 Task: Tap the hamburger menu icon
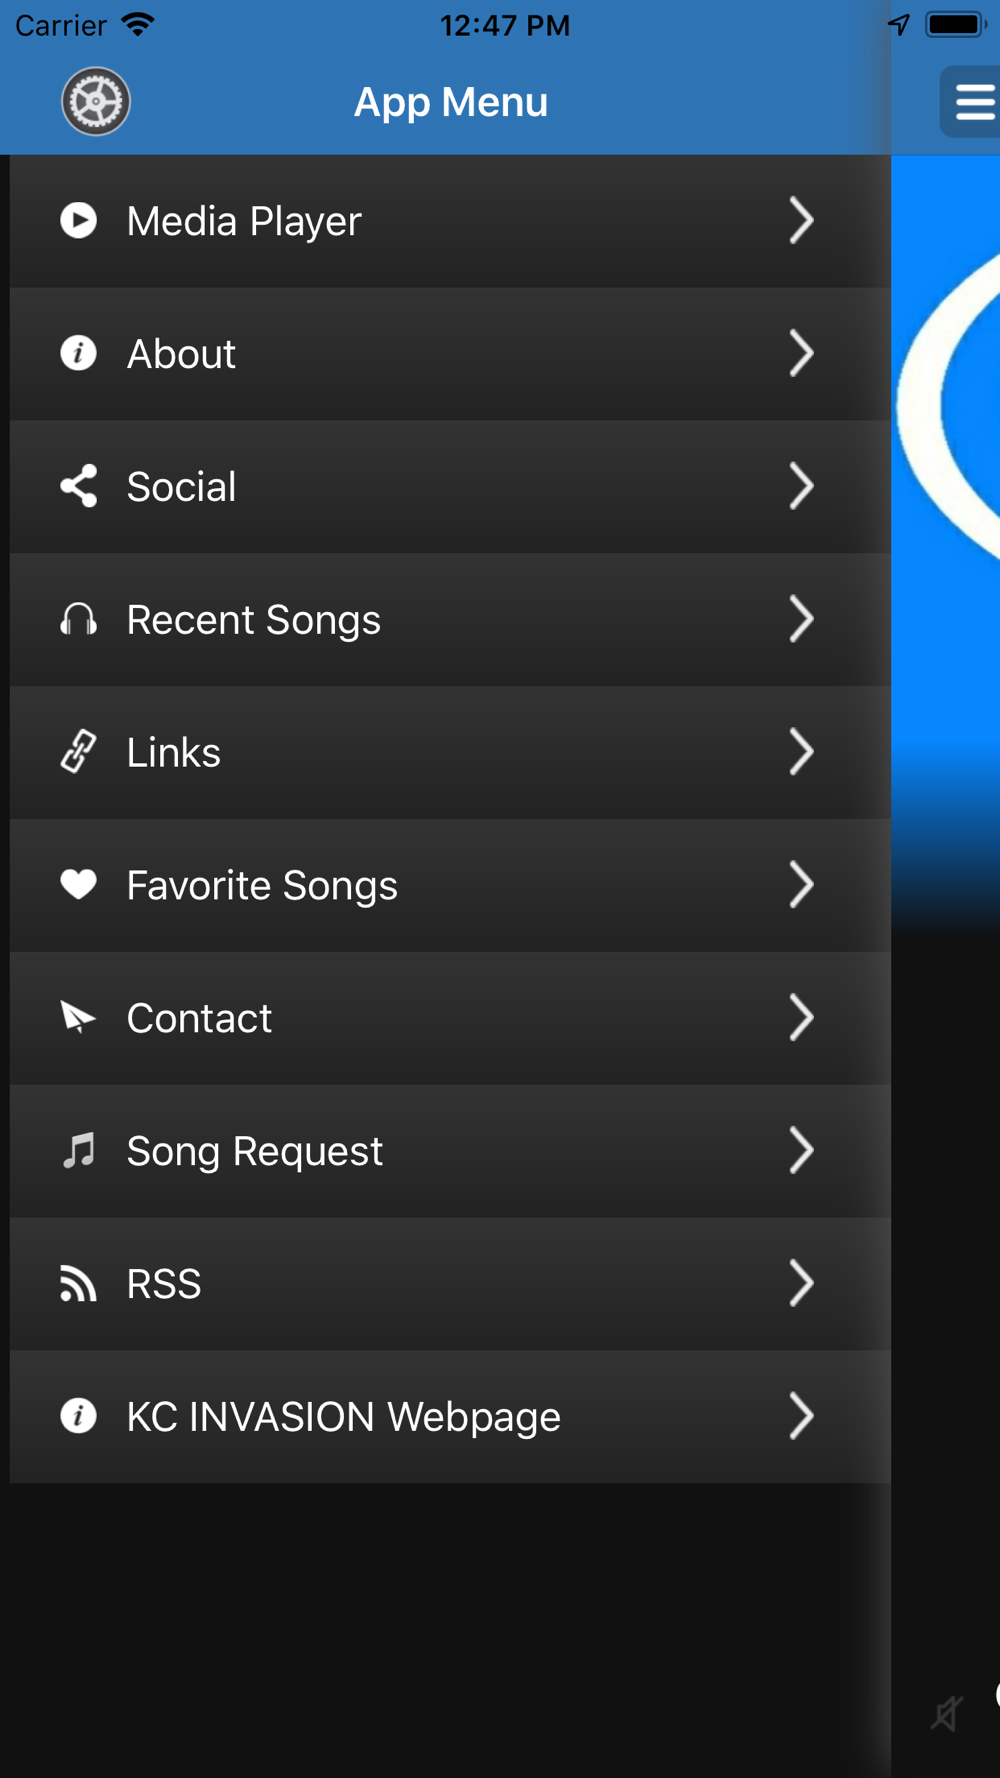(971, 102)
